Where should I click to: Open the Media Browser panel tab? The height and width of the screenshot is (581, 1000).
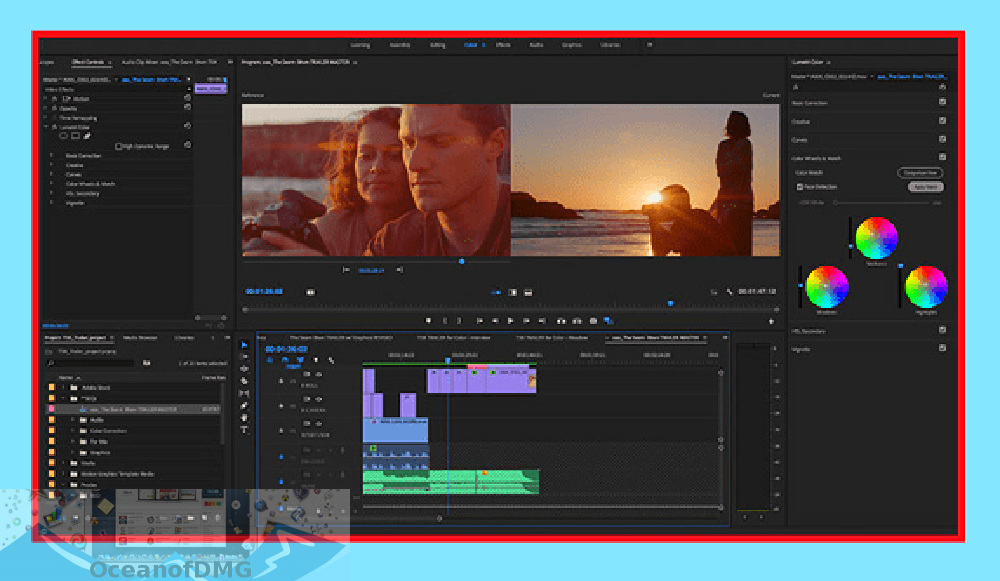point(140,337)
